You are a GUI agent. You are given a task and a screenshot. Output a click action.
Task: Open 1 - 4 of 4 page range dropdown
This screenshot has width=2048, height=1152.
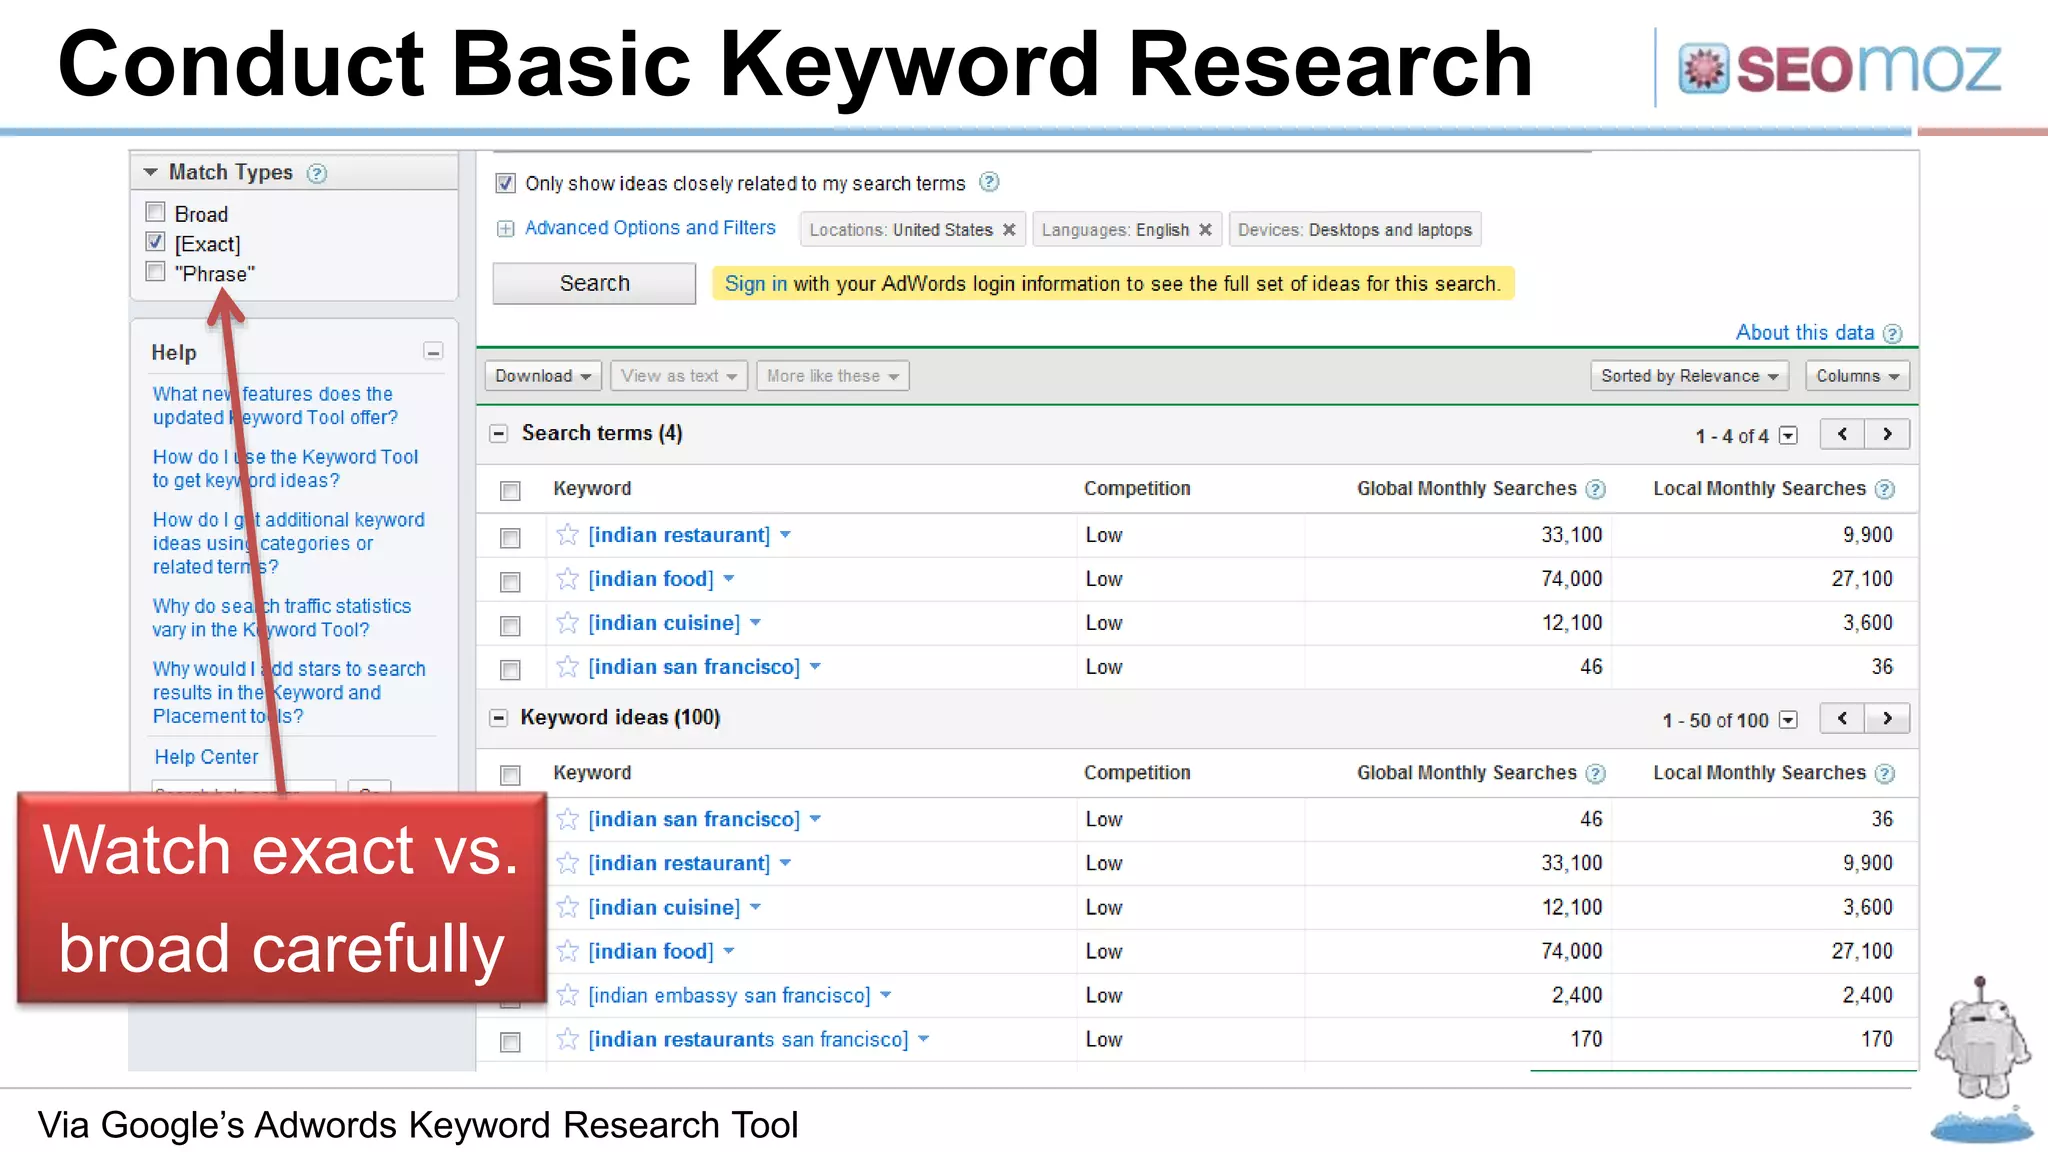coord(1788,436)
